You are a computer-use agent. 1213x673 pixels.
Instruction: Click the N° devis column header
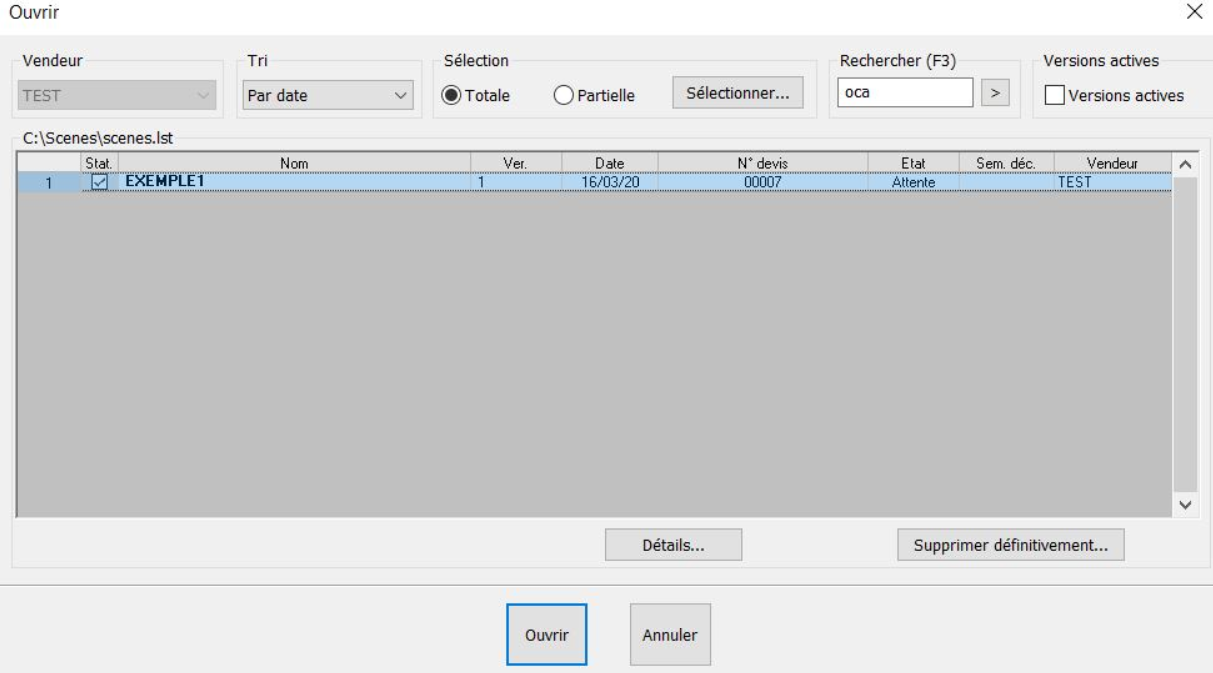(762, 163)
